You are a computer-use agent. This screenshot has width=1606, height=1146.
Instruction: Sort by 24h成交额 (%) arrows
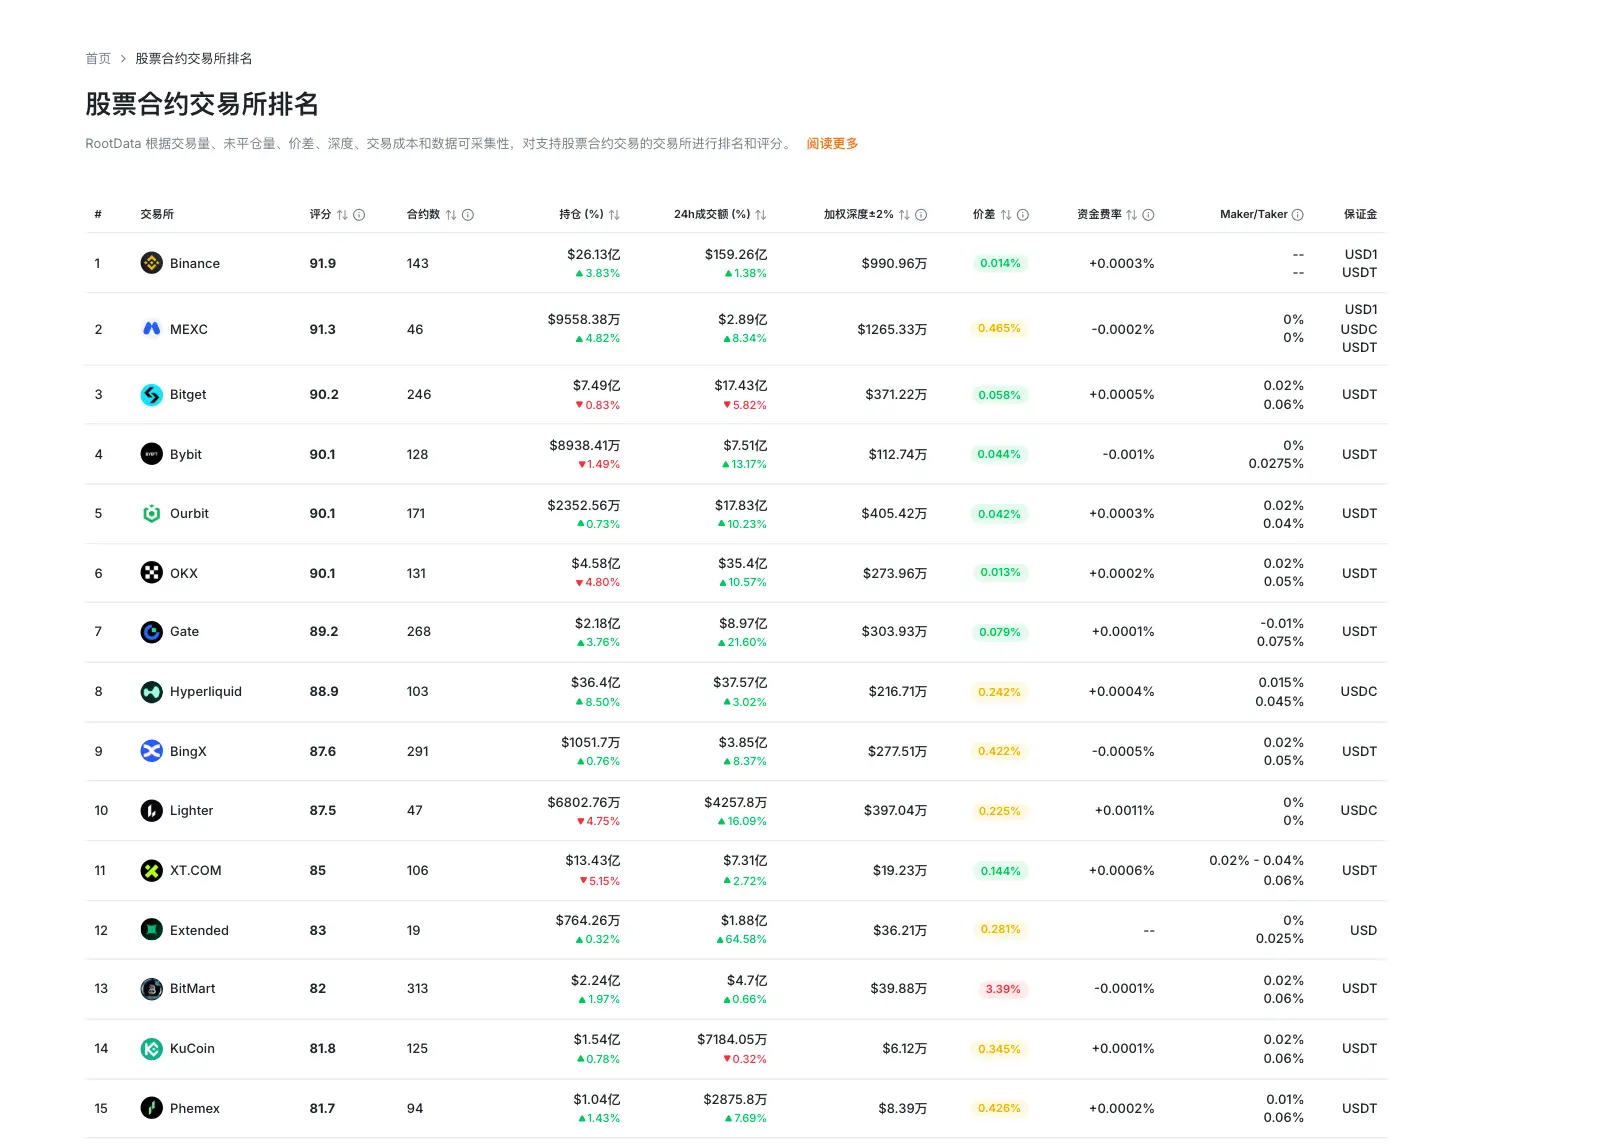point(761,215)
